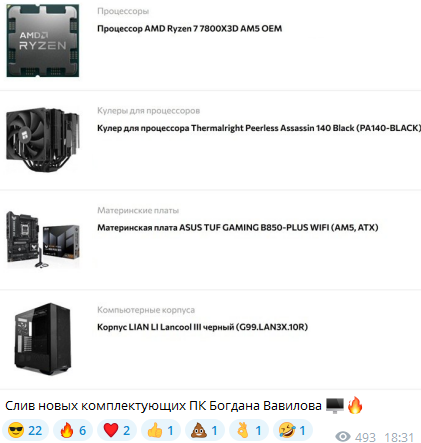Click the poop emoji reaction
The image size is (421, 443).
point(205,430)
